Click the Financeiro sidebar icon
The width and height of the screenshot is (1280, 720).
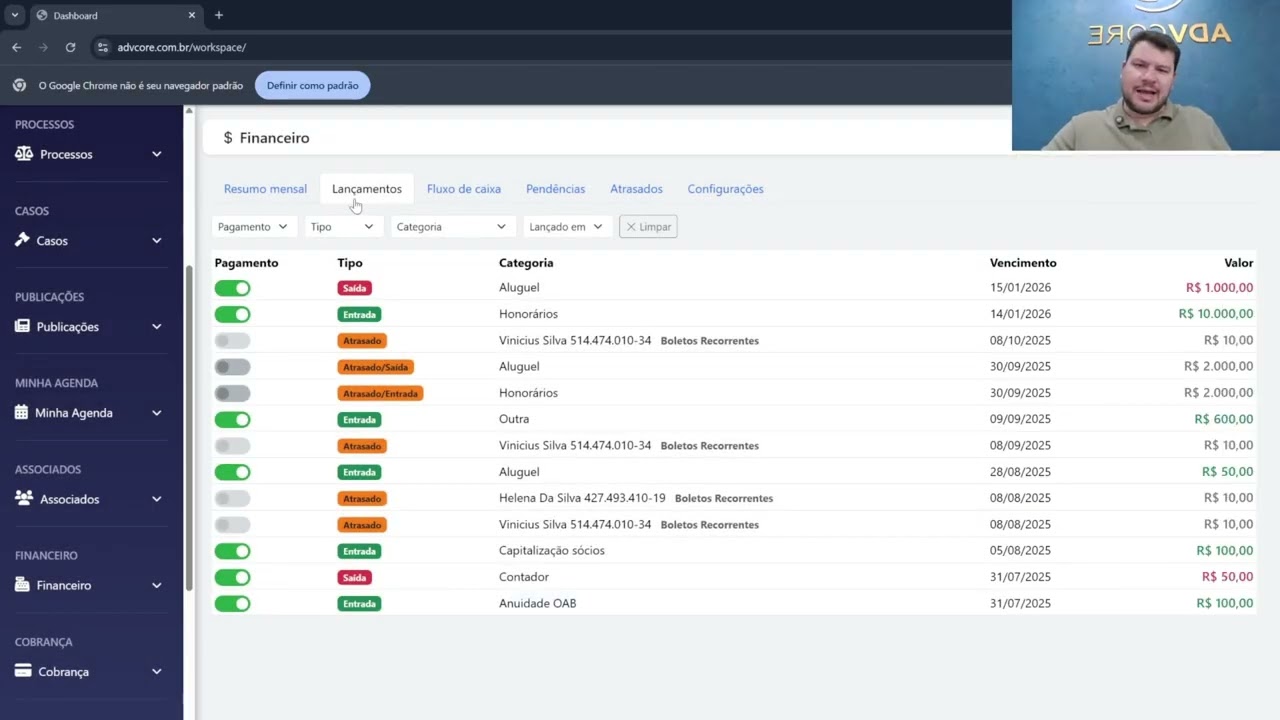click(22, 585)
